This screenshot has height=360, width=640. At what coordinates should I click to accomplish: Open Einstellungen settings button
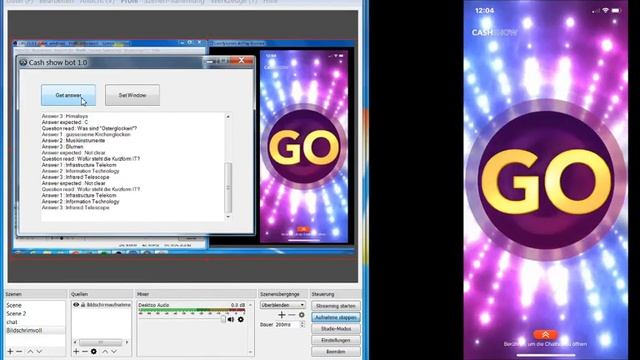(336, 340)
